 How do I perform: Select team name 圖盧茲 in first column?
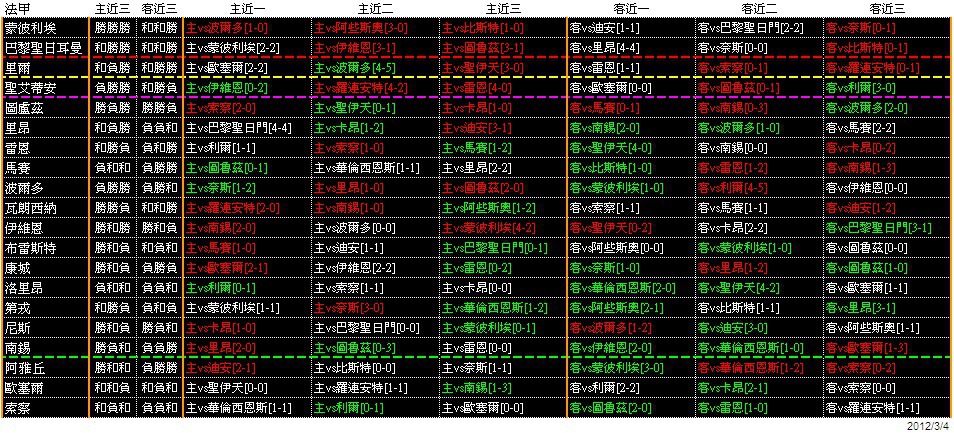[x=22, y=108]
